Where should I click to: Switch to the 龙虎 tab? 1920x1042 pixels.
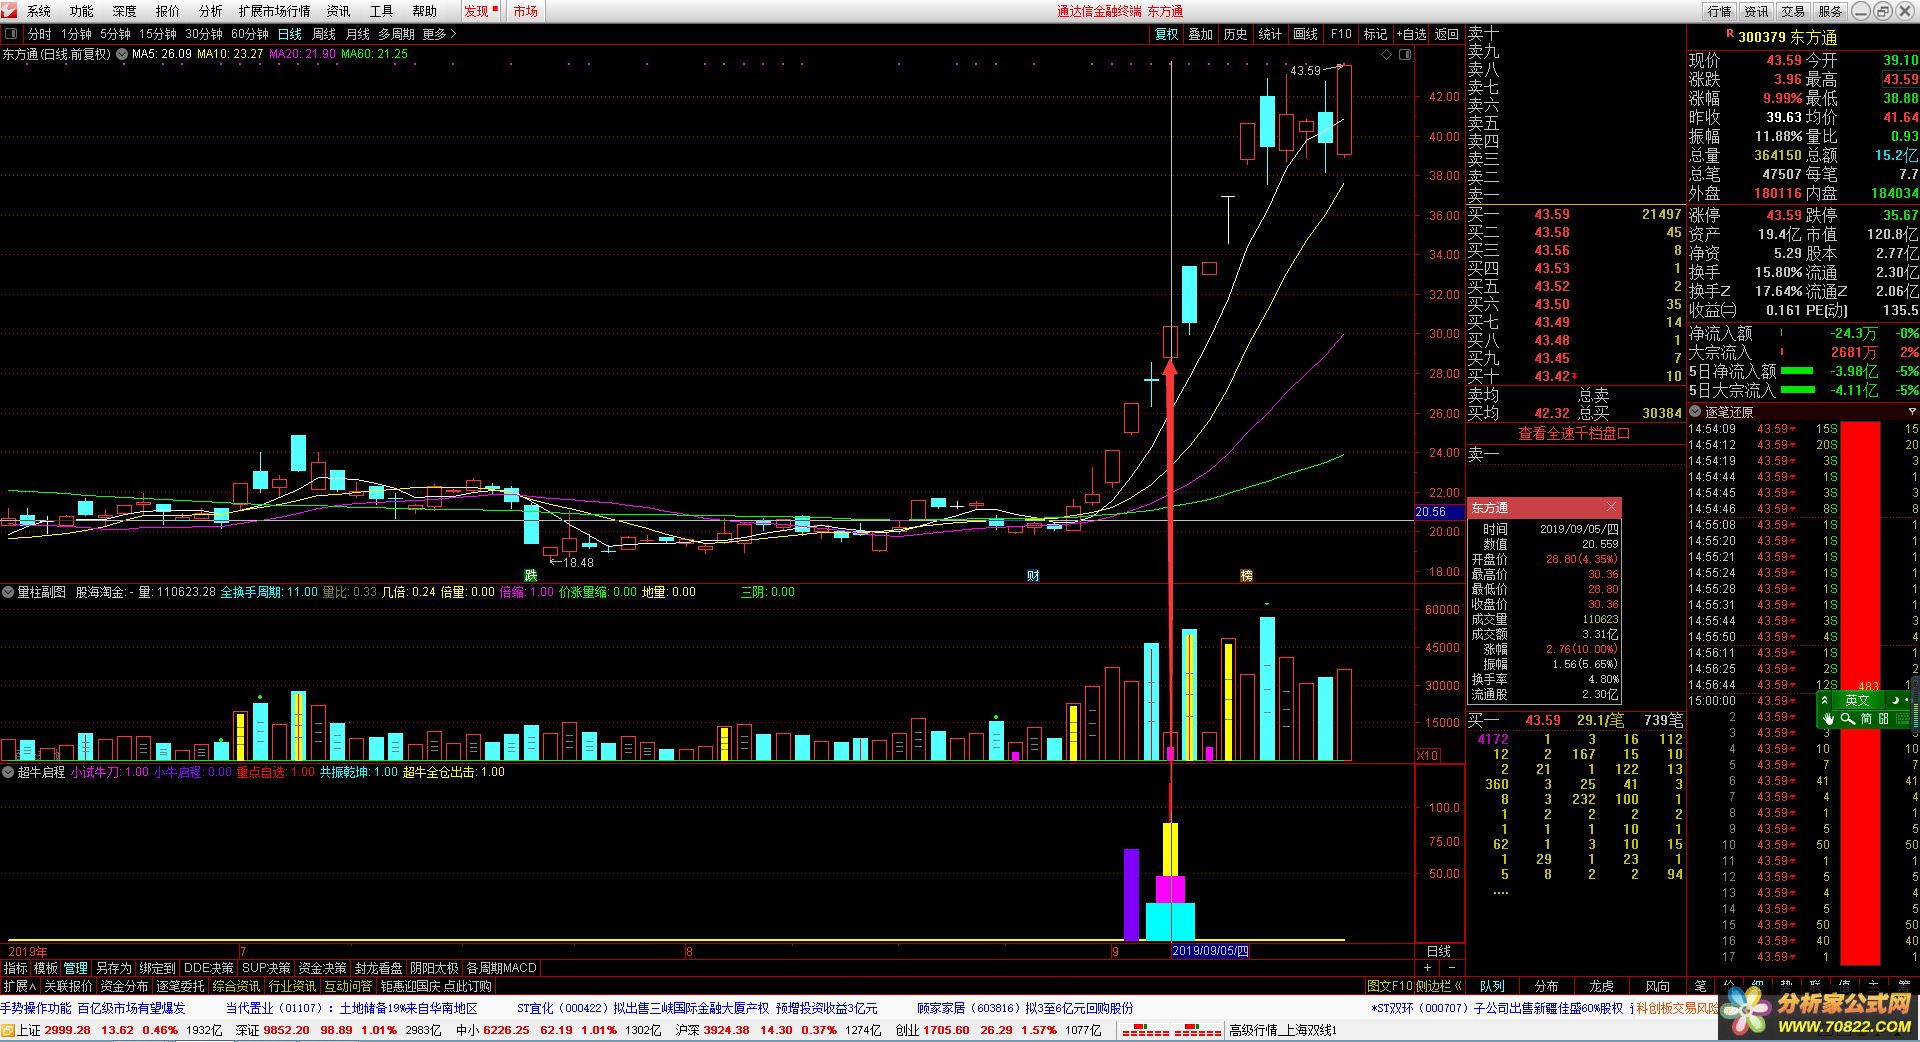coord(1601,986)
